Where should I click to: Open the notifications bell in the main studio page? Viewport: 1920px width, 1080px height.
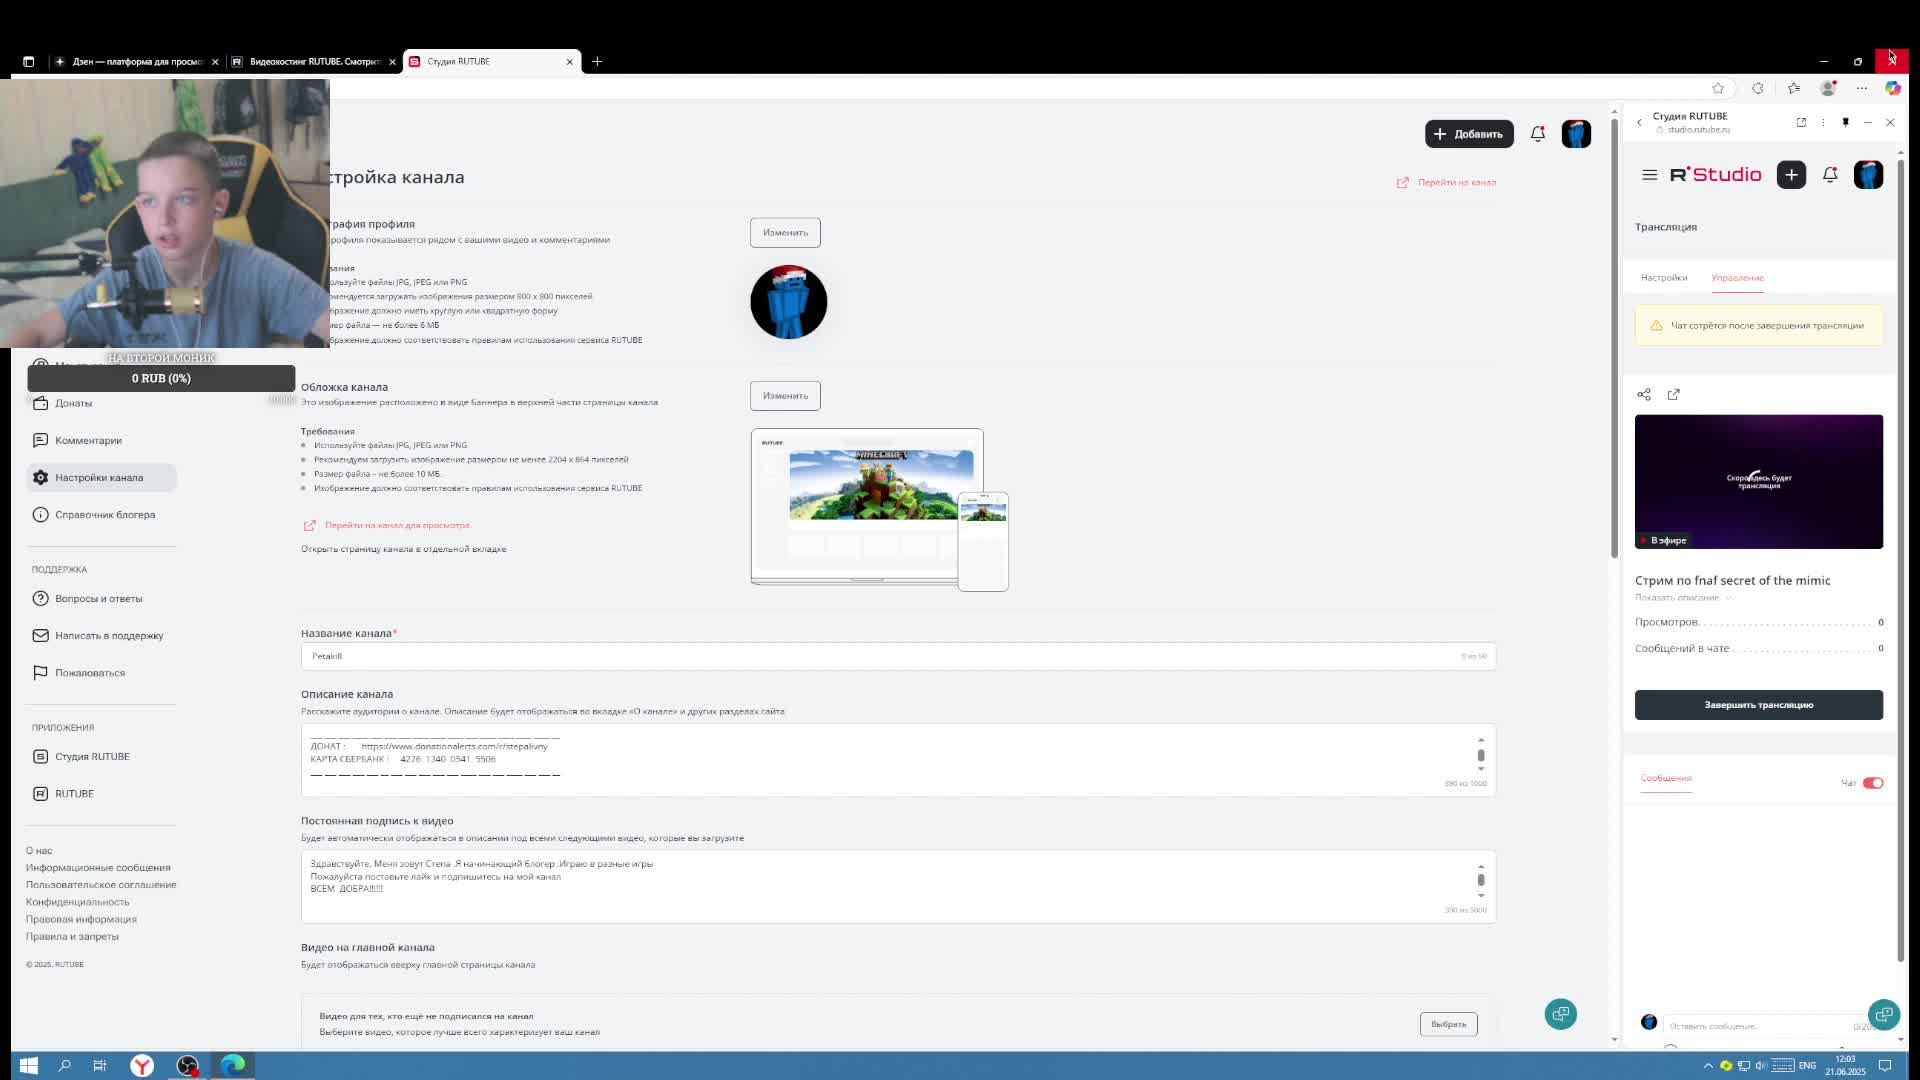click(x=1538, y=133)
